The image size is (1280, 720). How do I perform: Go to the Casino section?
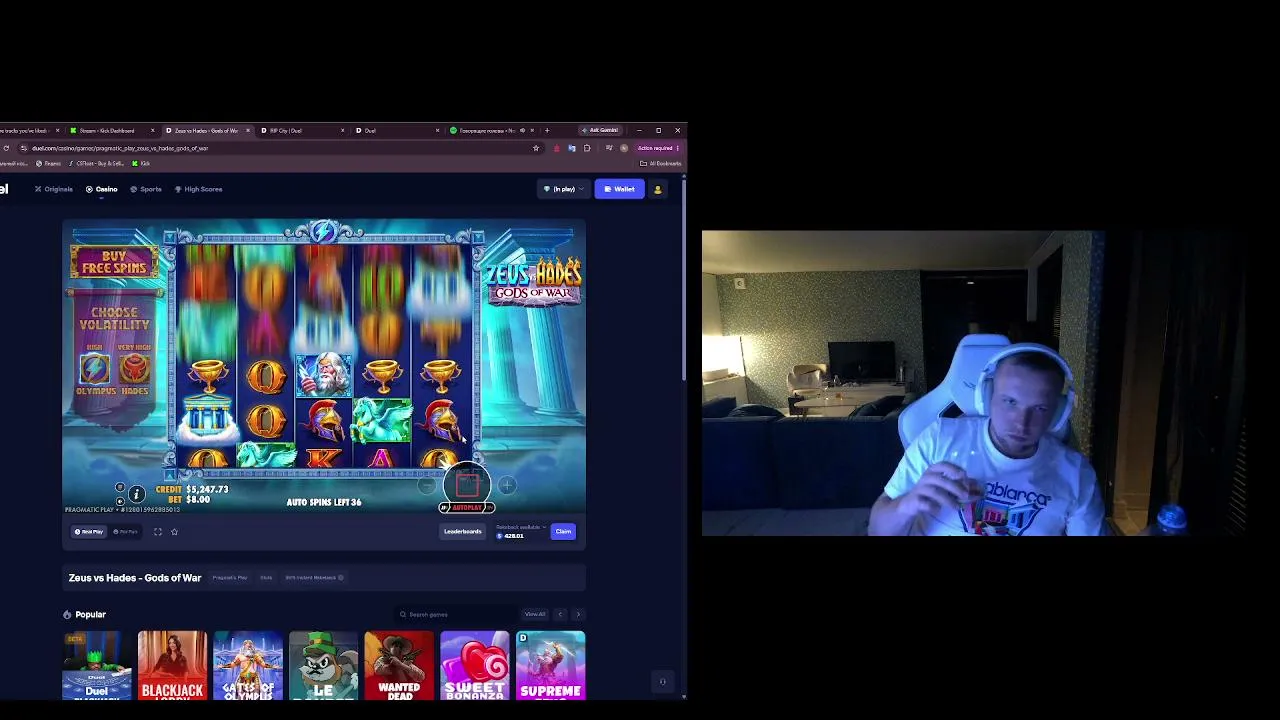(x=102, y=189)
